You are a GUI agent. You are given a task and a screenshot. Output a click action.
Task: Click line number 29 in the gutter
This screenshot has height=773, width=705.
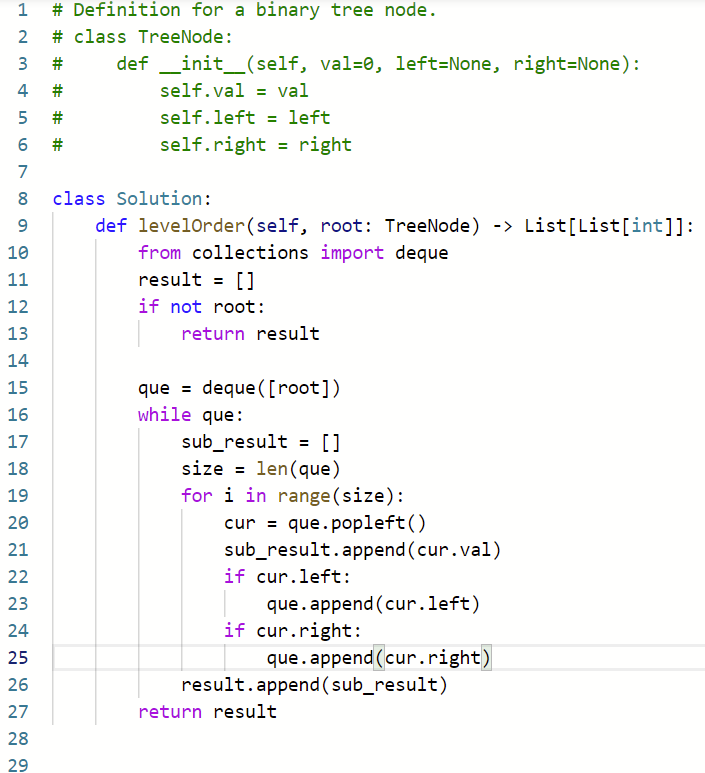point(18,765)
